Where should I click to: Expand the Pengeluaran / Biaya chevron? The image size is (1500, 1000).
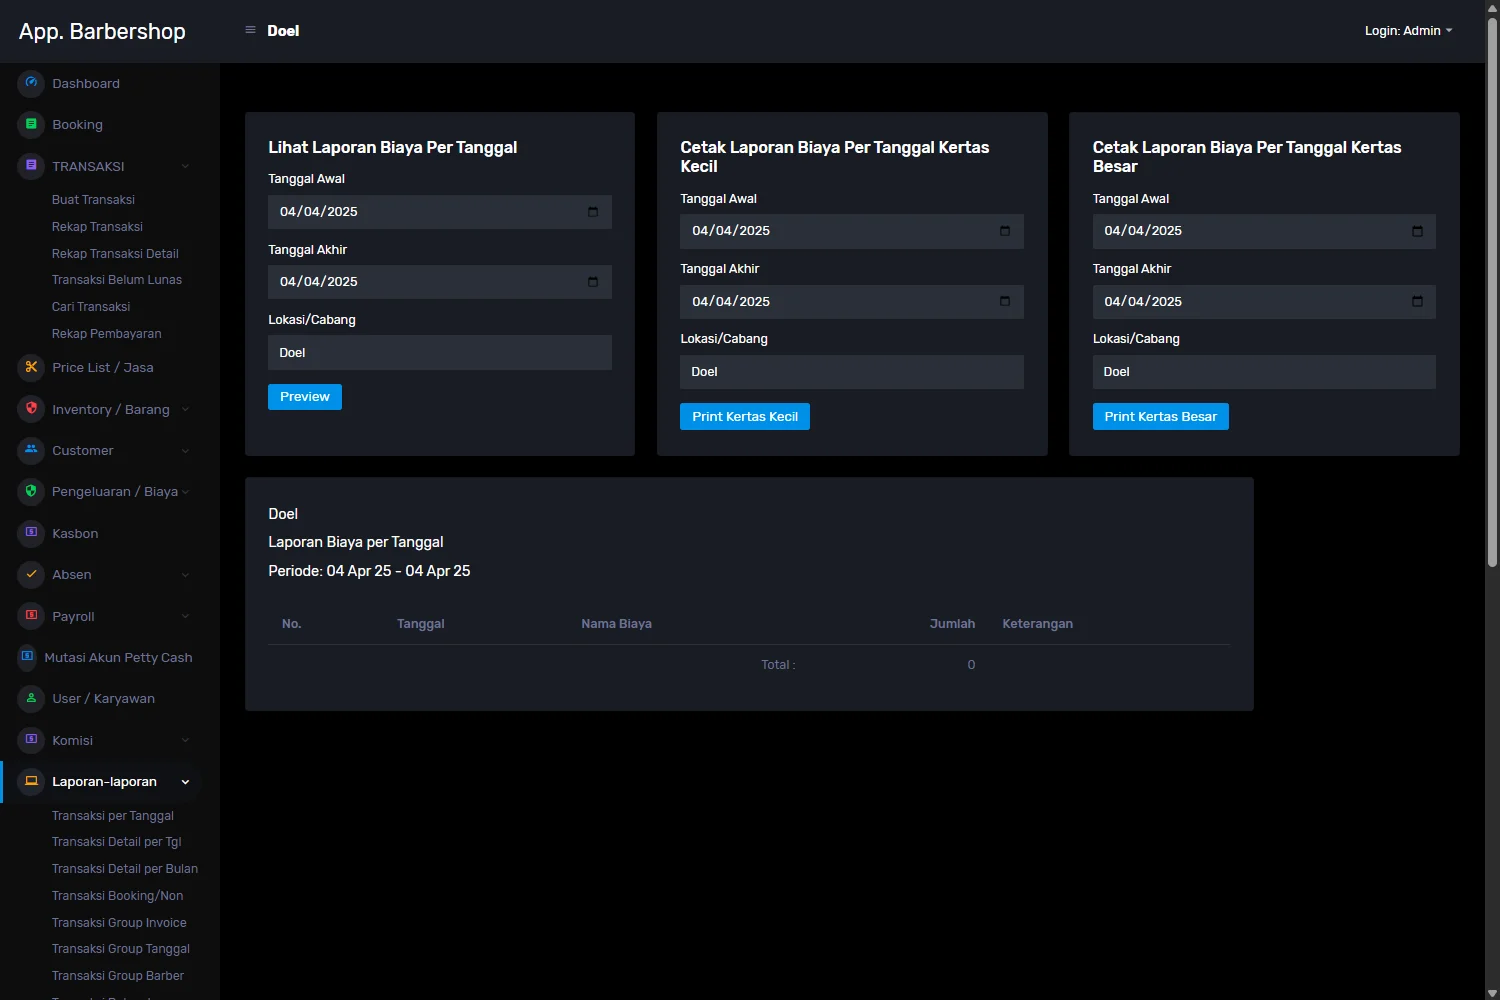(x=185, y=491)
